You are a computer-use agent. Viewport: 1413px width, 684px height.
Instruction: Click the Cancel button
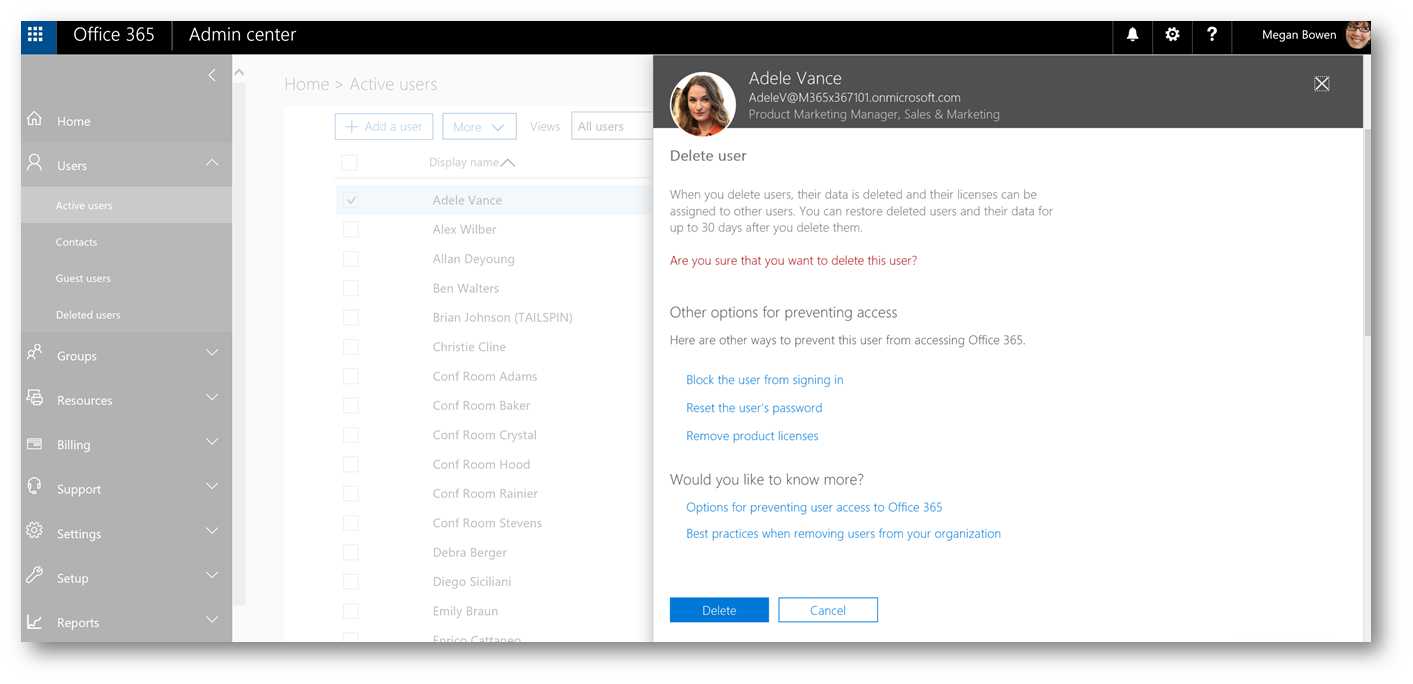(x=828, y=610)
